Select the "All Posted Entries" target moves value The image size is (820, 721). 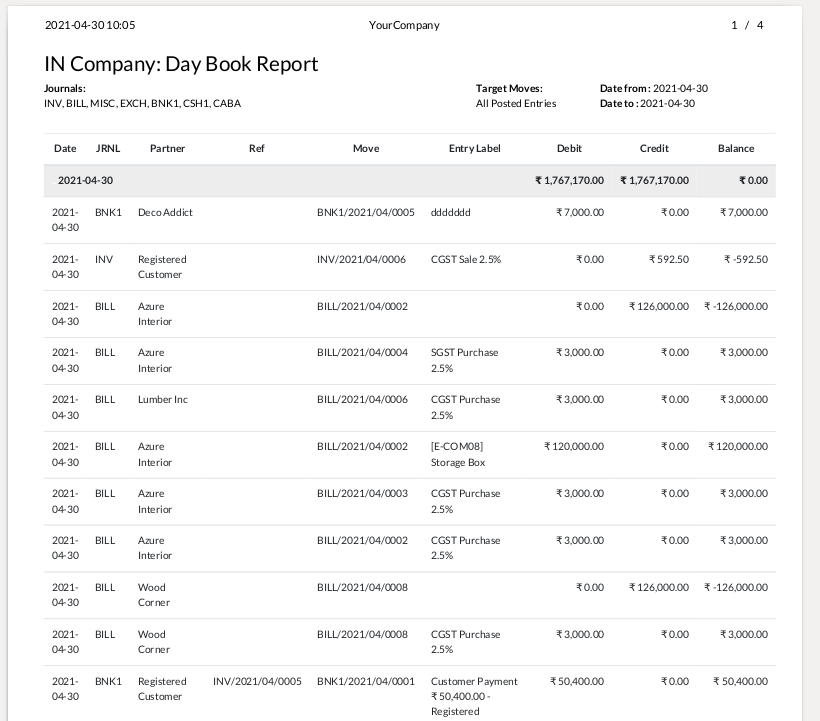pyautogui.click(x=516, y=103)
